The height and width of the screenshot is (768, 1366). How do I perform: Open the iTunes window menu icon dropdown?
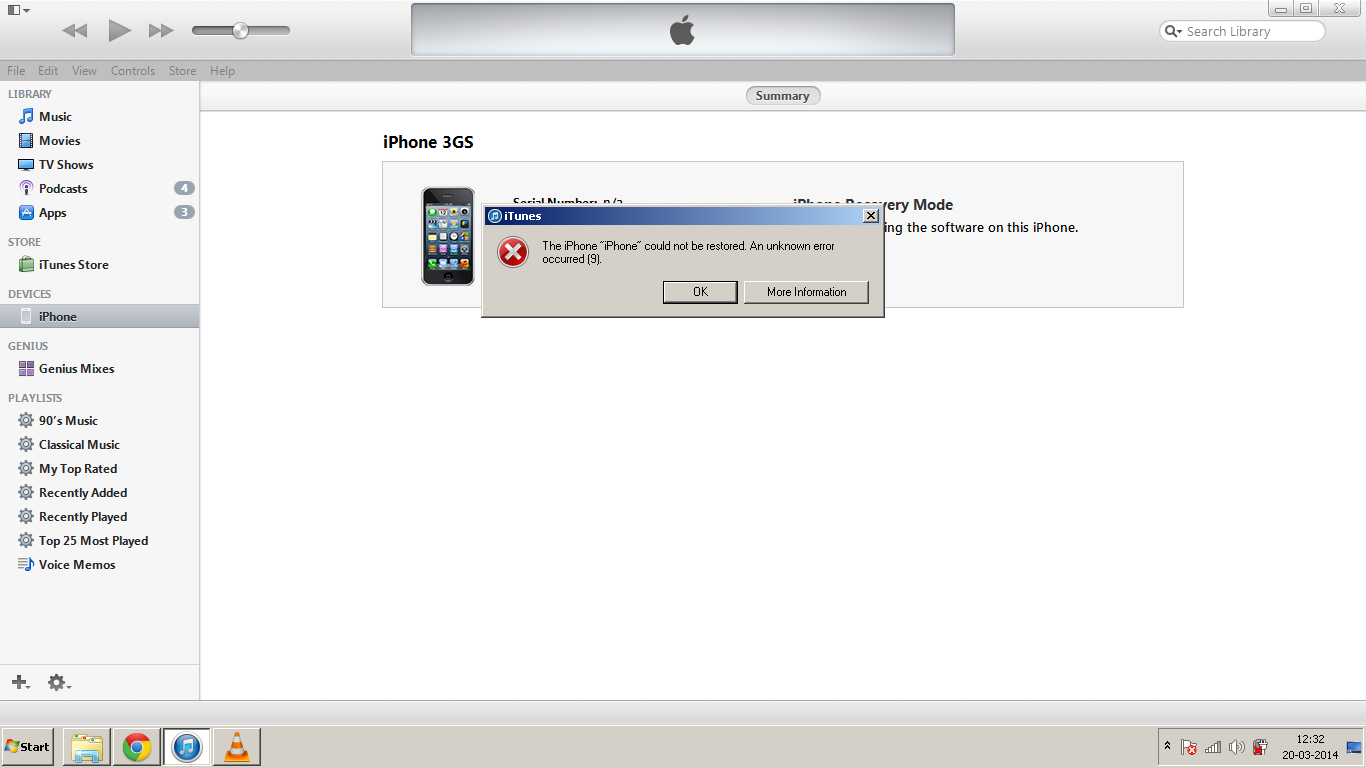click(18, 10)
